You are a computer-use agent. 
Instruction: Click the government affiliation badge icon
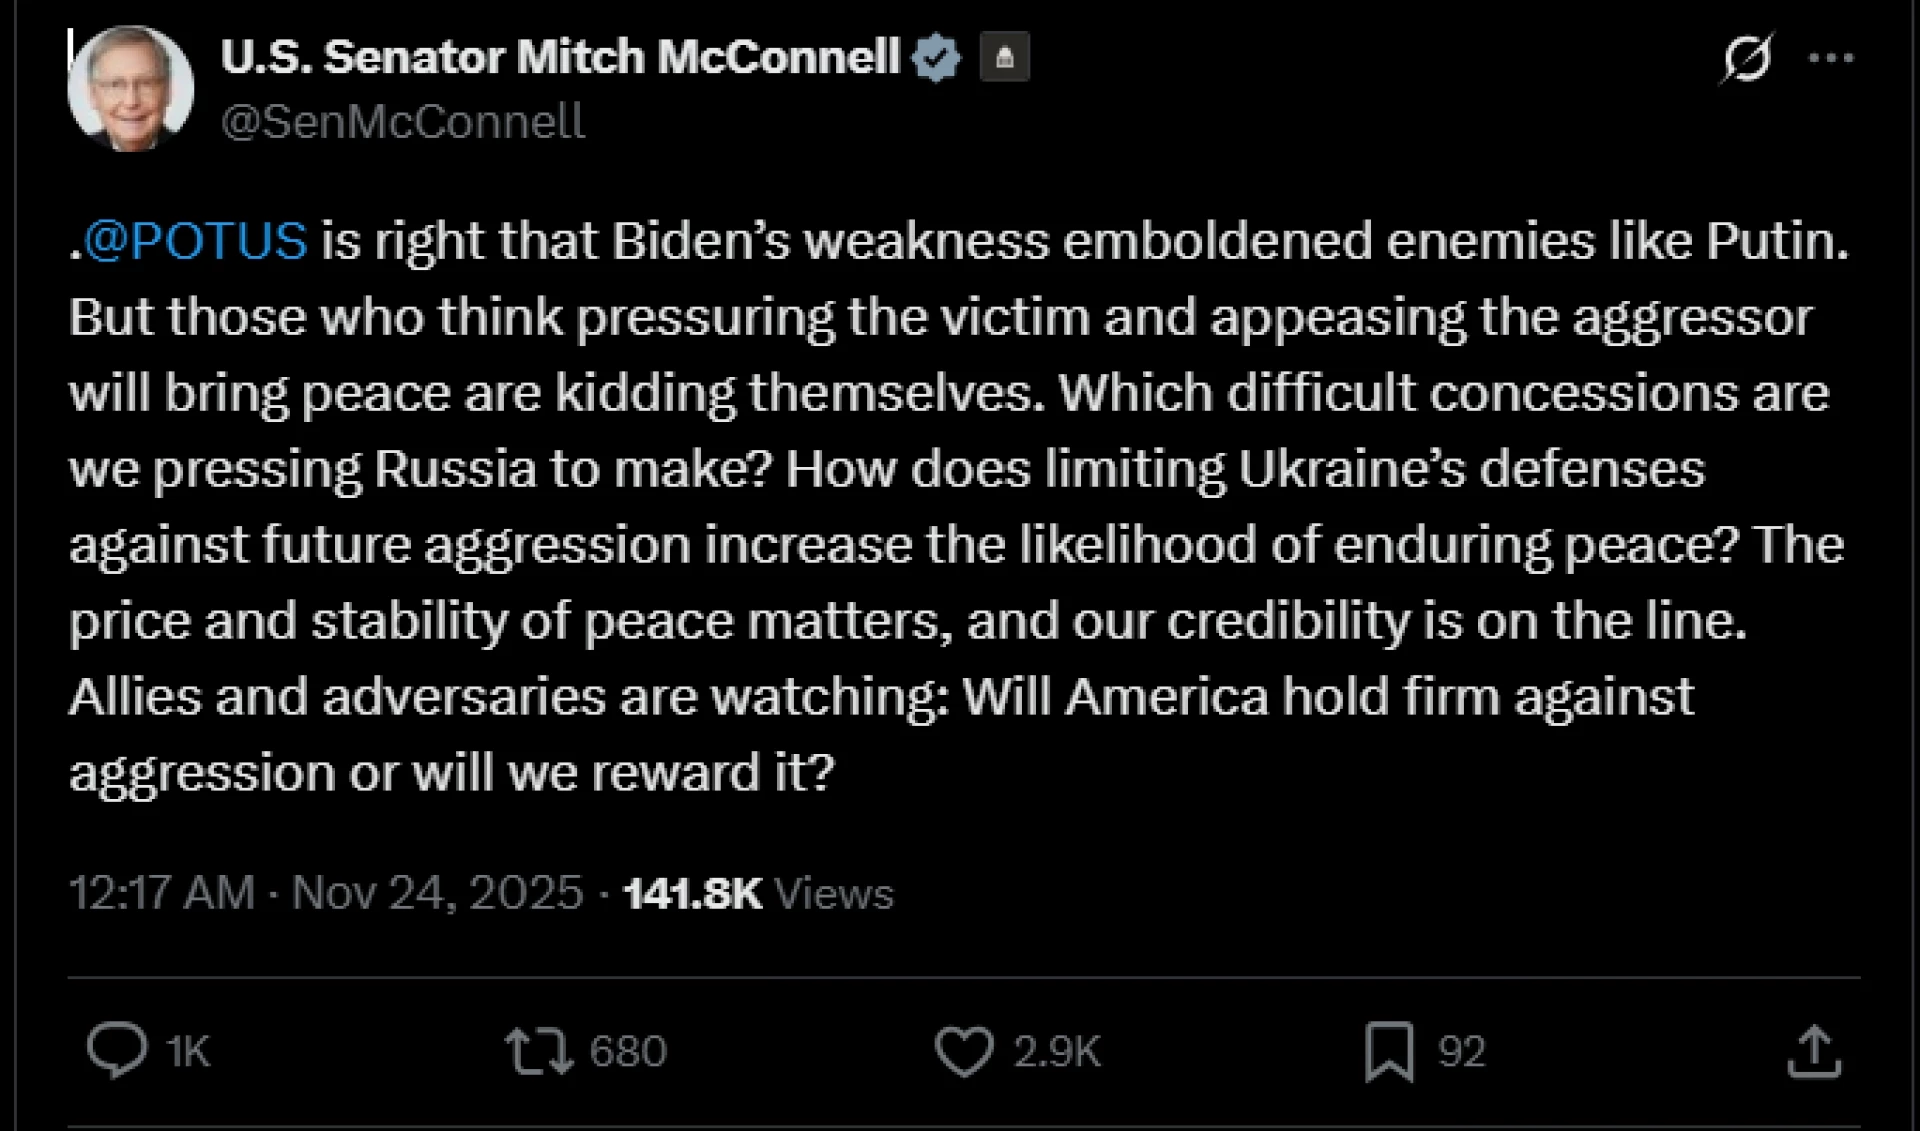point(1004,57)
